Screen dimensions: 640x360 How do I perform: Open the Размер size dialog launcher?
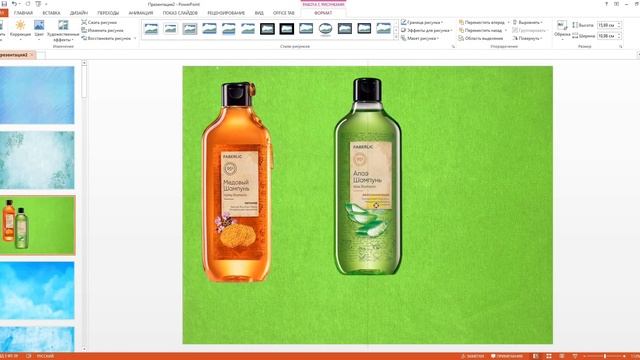point(620,47)
